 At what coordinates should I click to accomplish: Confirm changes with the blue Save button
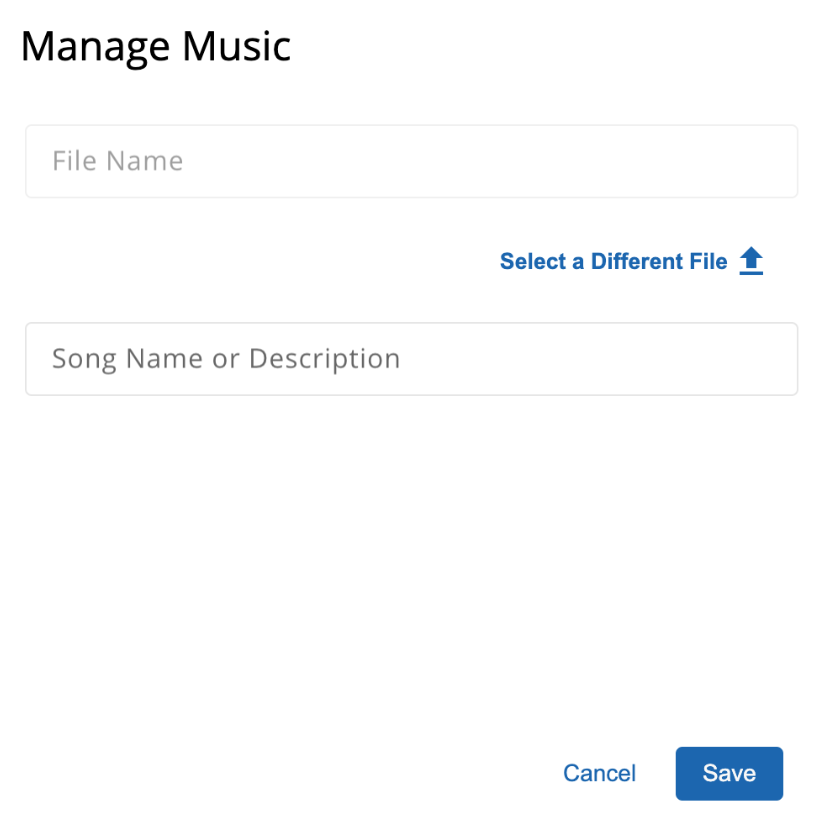click(729, 773)
